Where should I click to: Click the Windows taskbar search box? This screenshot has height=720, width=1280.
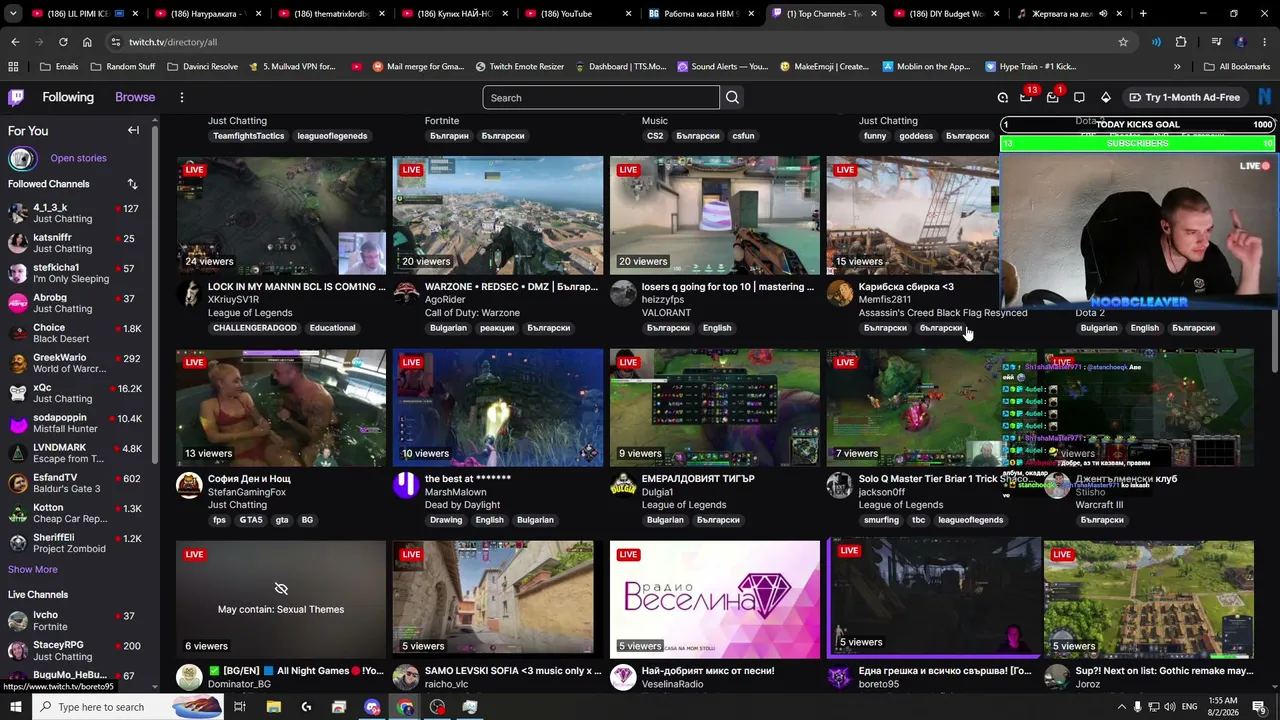[x=129, y=707]
